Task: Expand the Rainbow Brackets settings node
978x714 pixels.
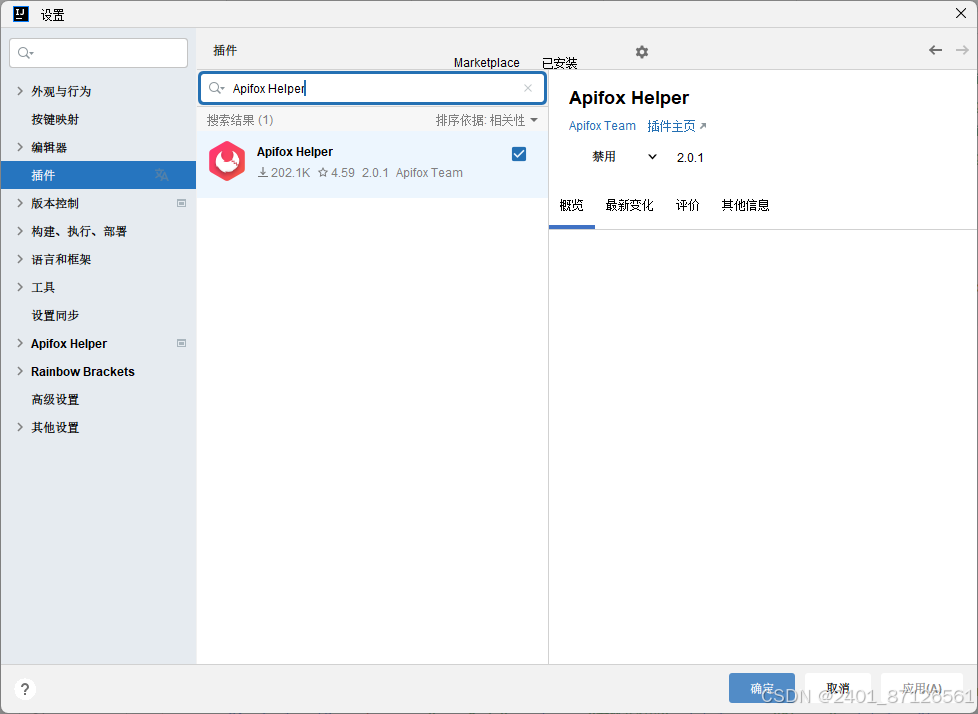Action: point(20,372)
